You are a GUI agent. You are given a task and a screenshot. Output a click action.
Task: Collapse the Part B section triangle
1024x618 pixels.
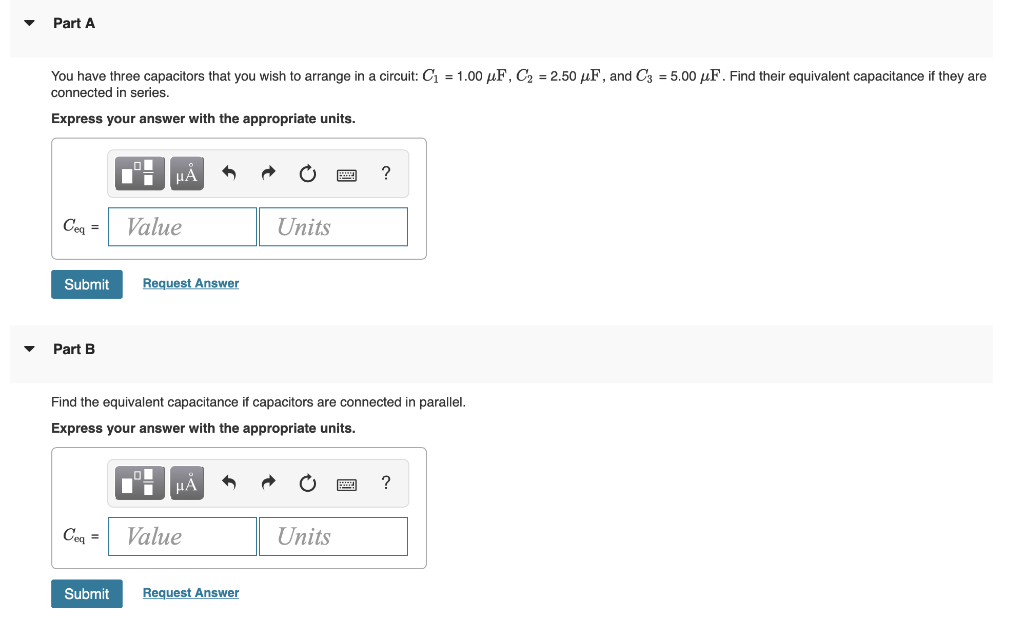pos(29,349)
